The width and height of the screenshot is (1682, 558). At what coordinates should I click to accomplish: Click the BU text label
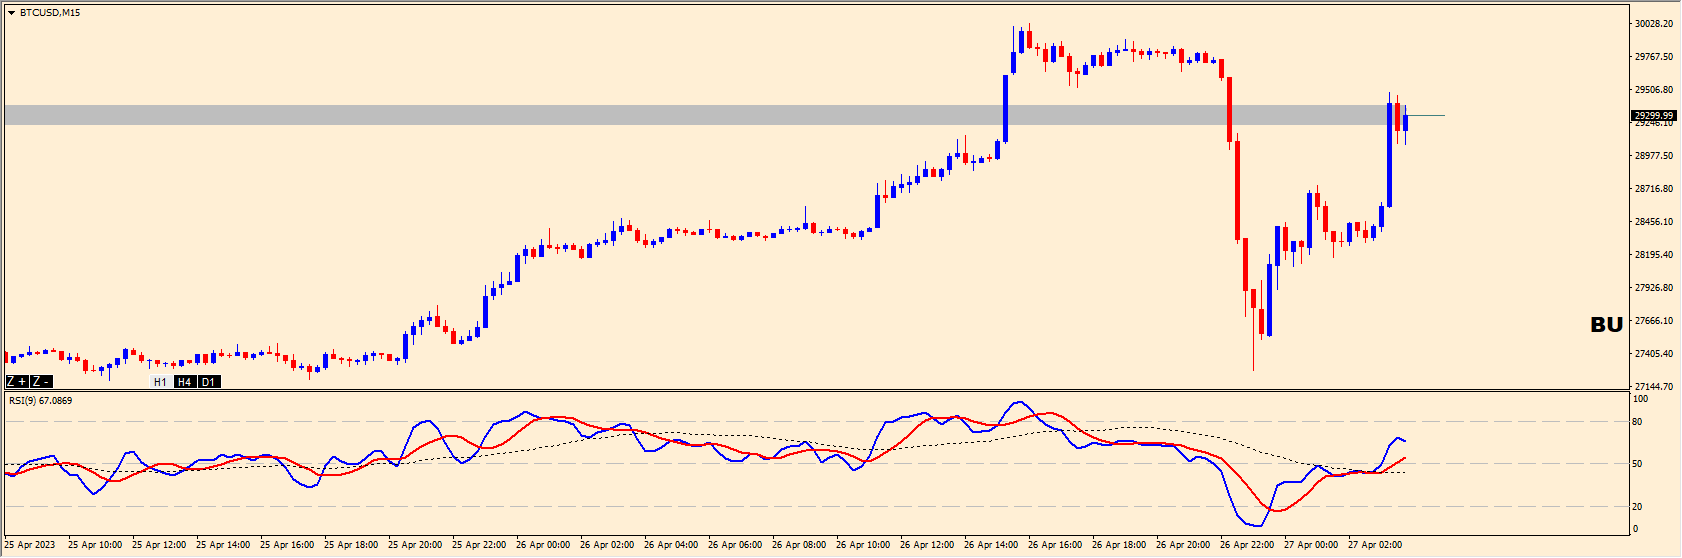click(1606, 325)
